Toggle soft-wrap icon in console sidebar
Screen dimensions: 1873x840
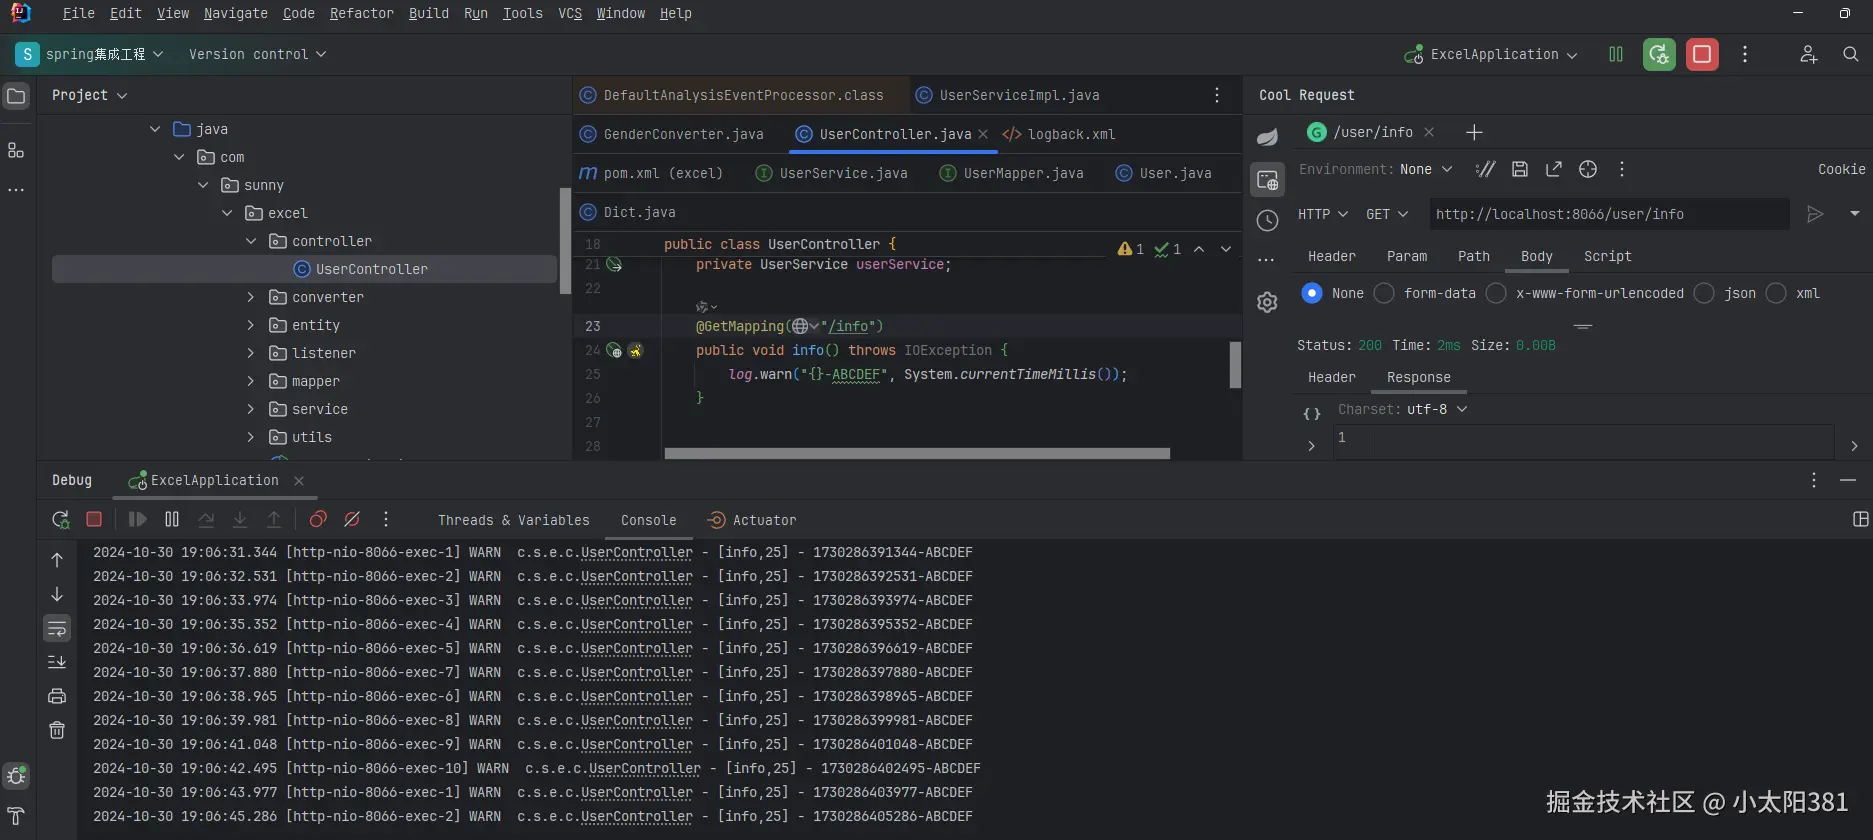(57, 628)
